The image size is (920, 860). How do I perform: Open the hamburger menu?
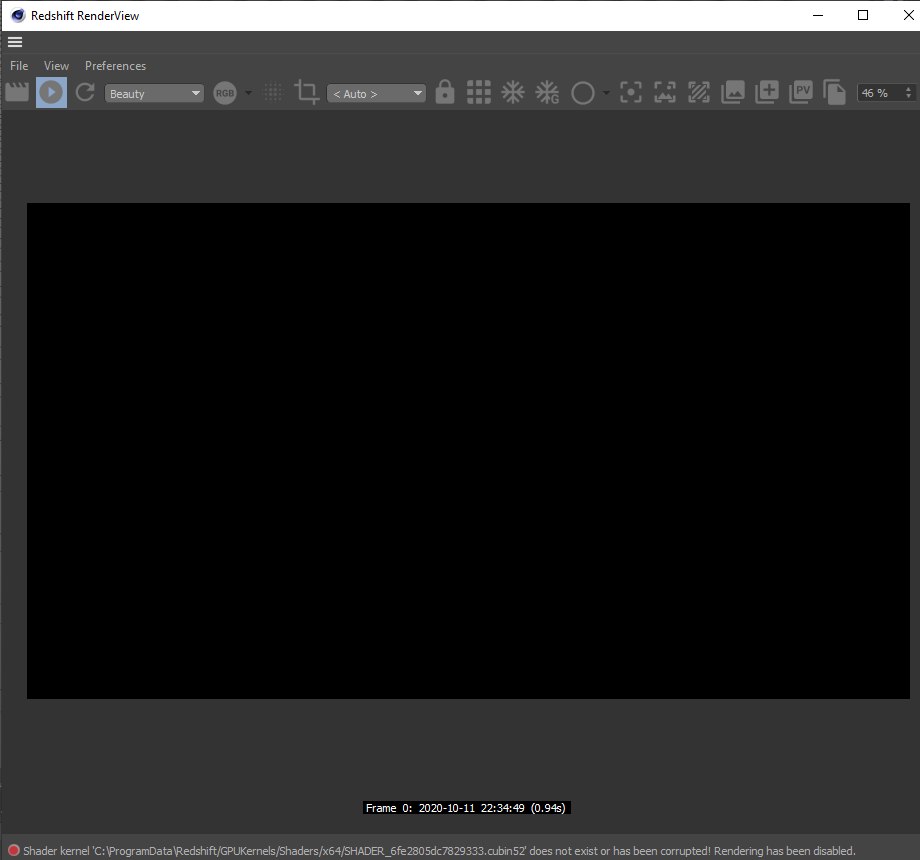[15, 42]
